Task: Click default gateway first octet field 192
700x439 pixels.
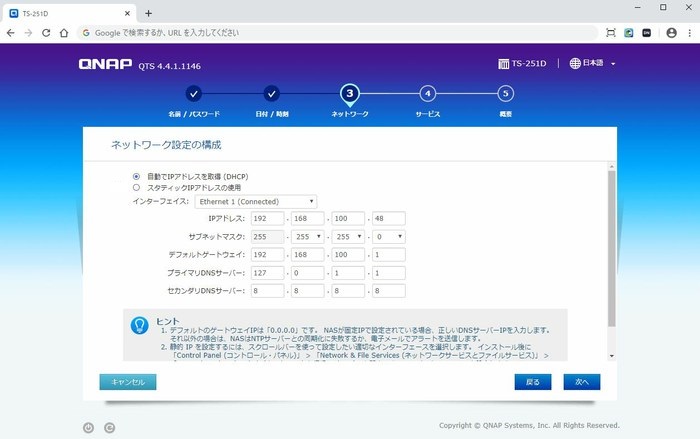Action: click(267, 255)
